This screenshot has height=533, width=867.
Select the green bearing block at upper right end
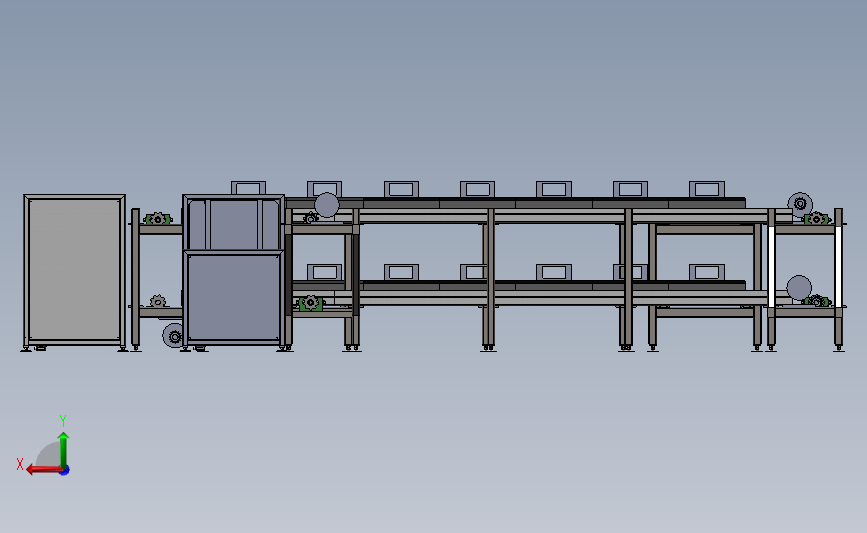point(817,218)
